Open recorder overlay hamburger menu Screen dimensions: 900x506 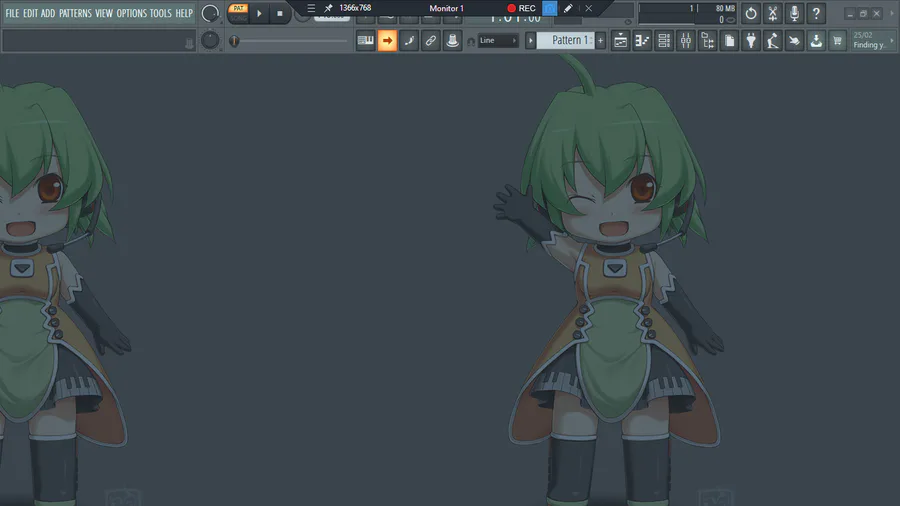pyautogui.click(x=311, y=8)
